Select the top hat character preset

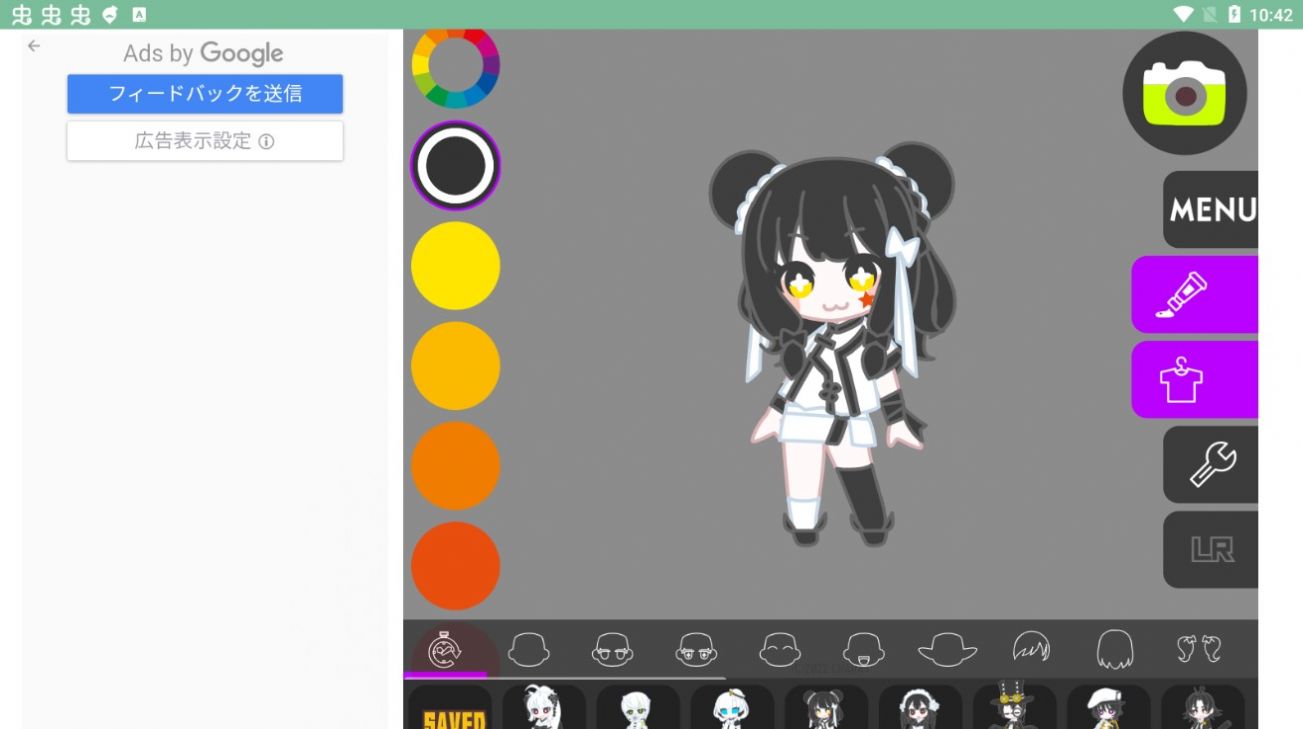(1014, 706)
